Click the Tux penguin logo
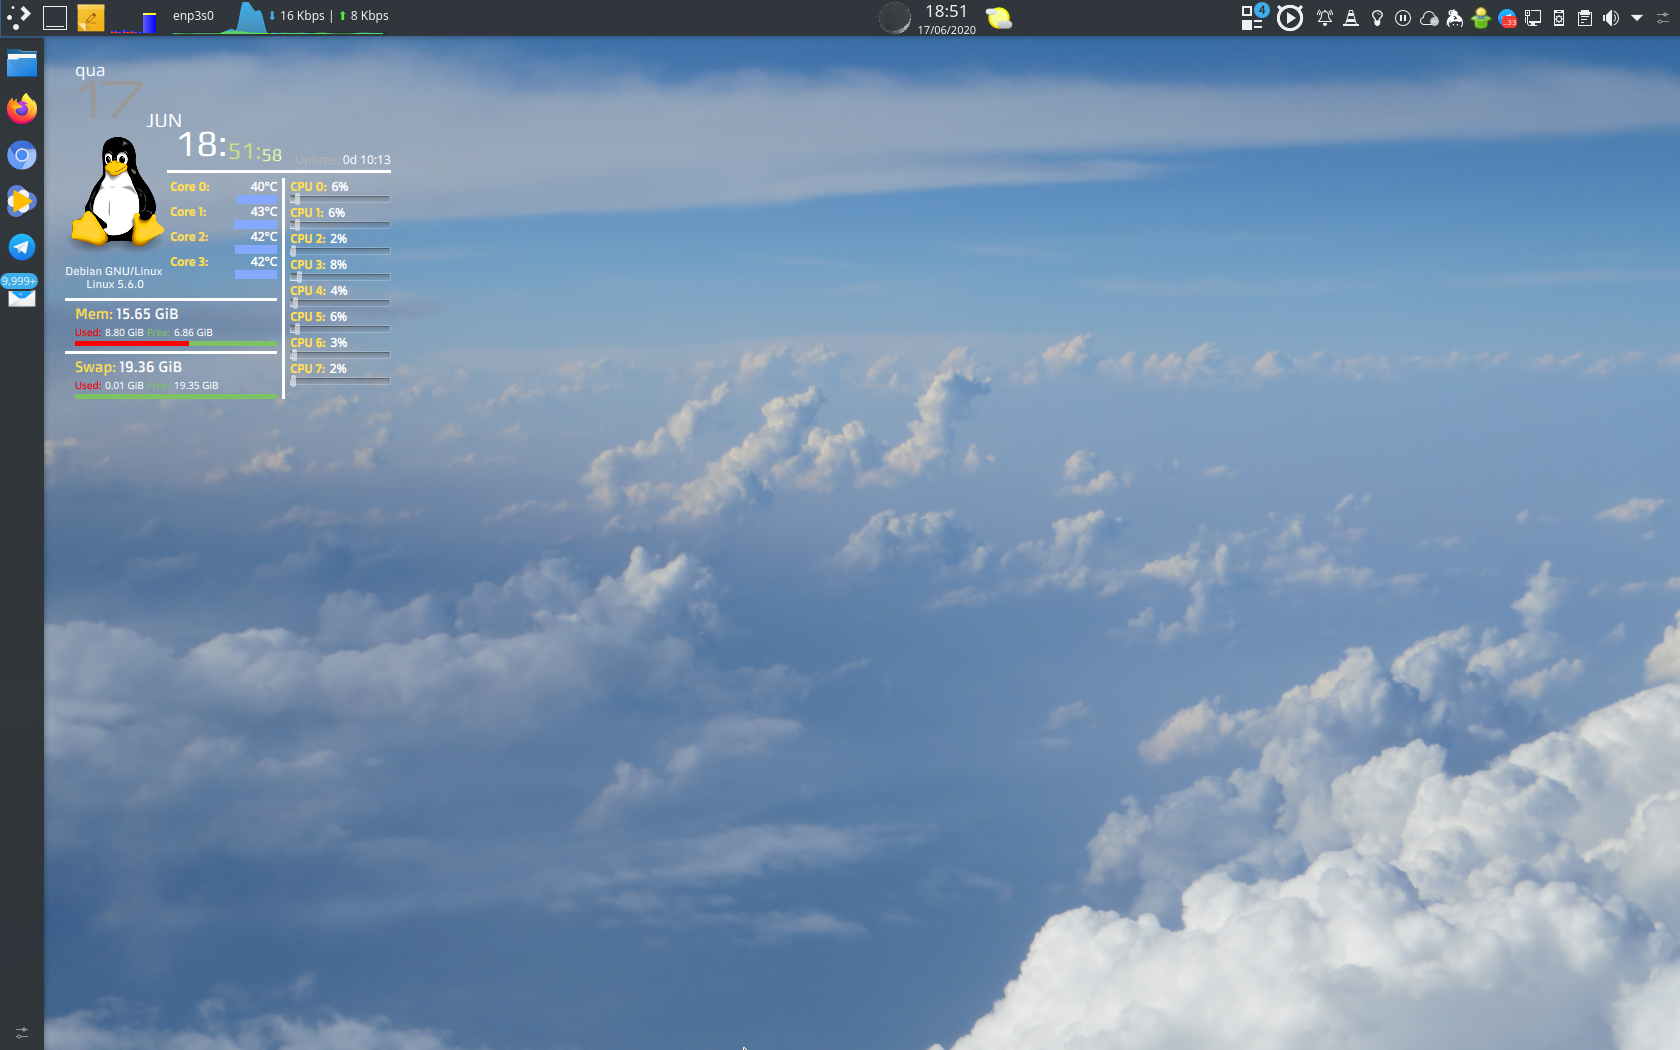 (x=117, y=192)
